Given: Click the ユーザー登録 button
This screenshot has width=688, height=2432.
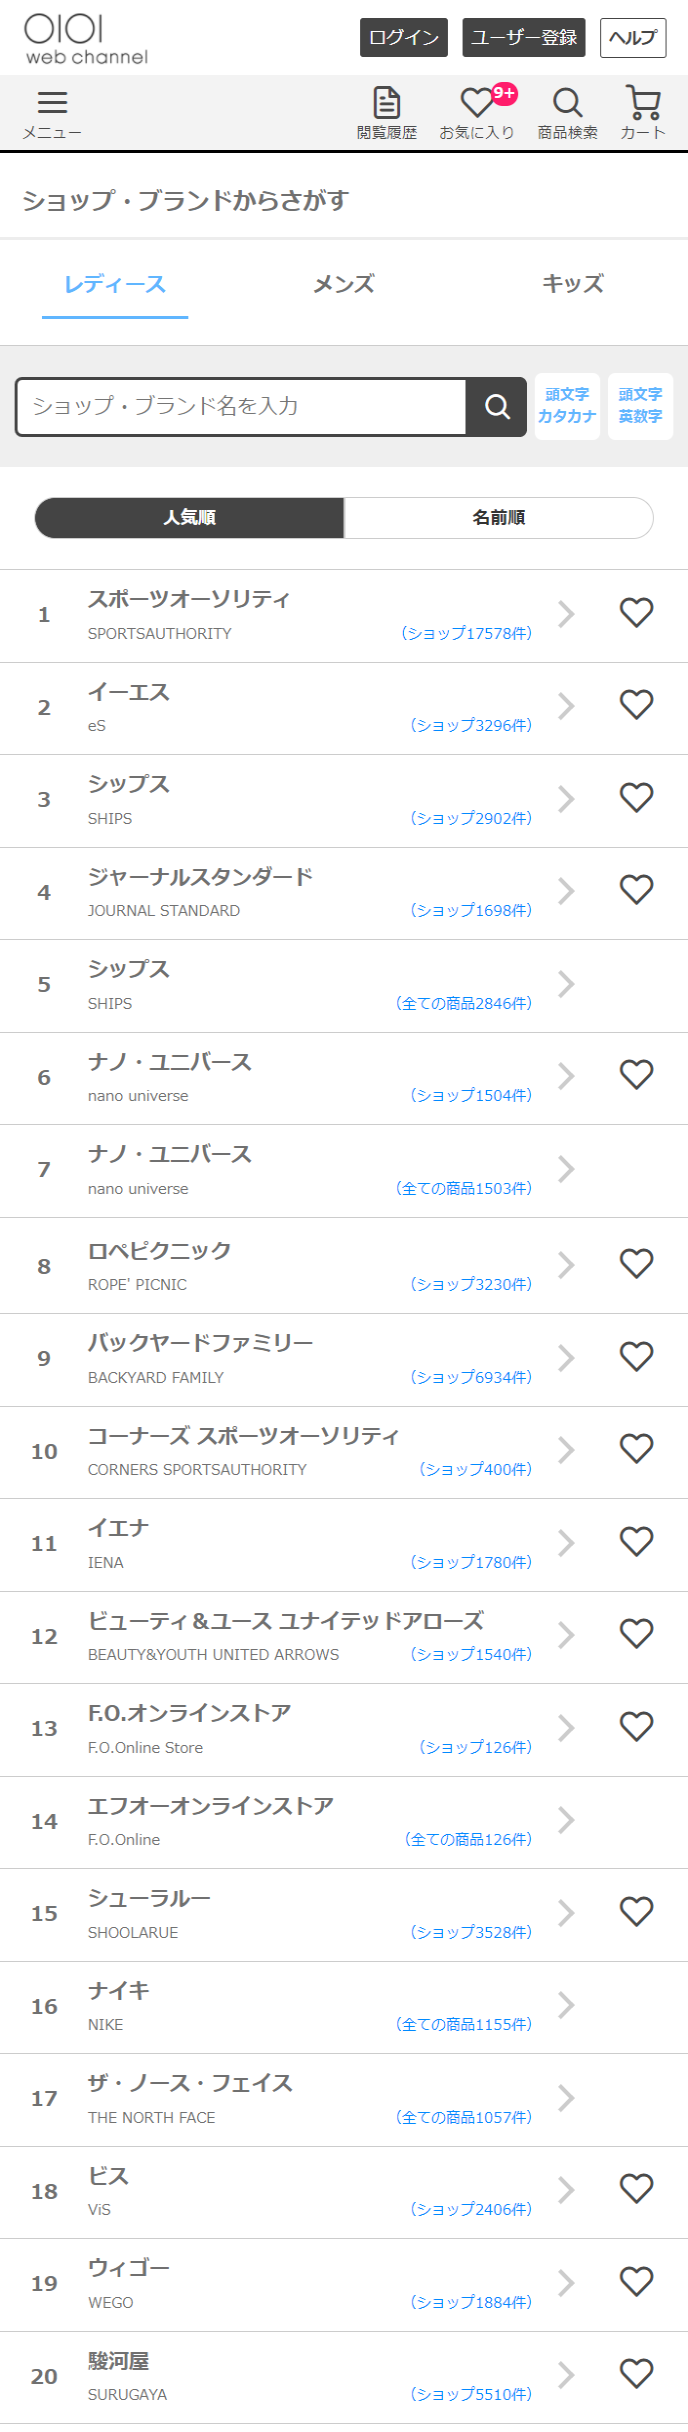Looking at the screenshot, I should coord(524,38).
